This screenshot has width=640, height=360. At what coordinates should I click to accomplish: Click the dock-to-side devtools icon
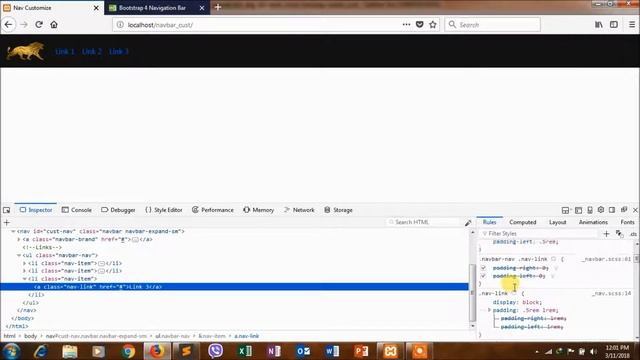[x=612, y=210]
